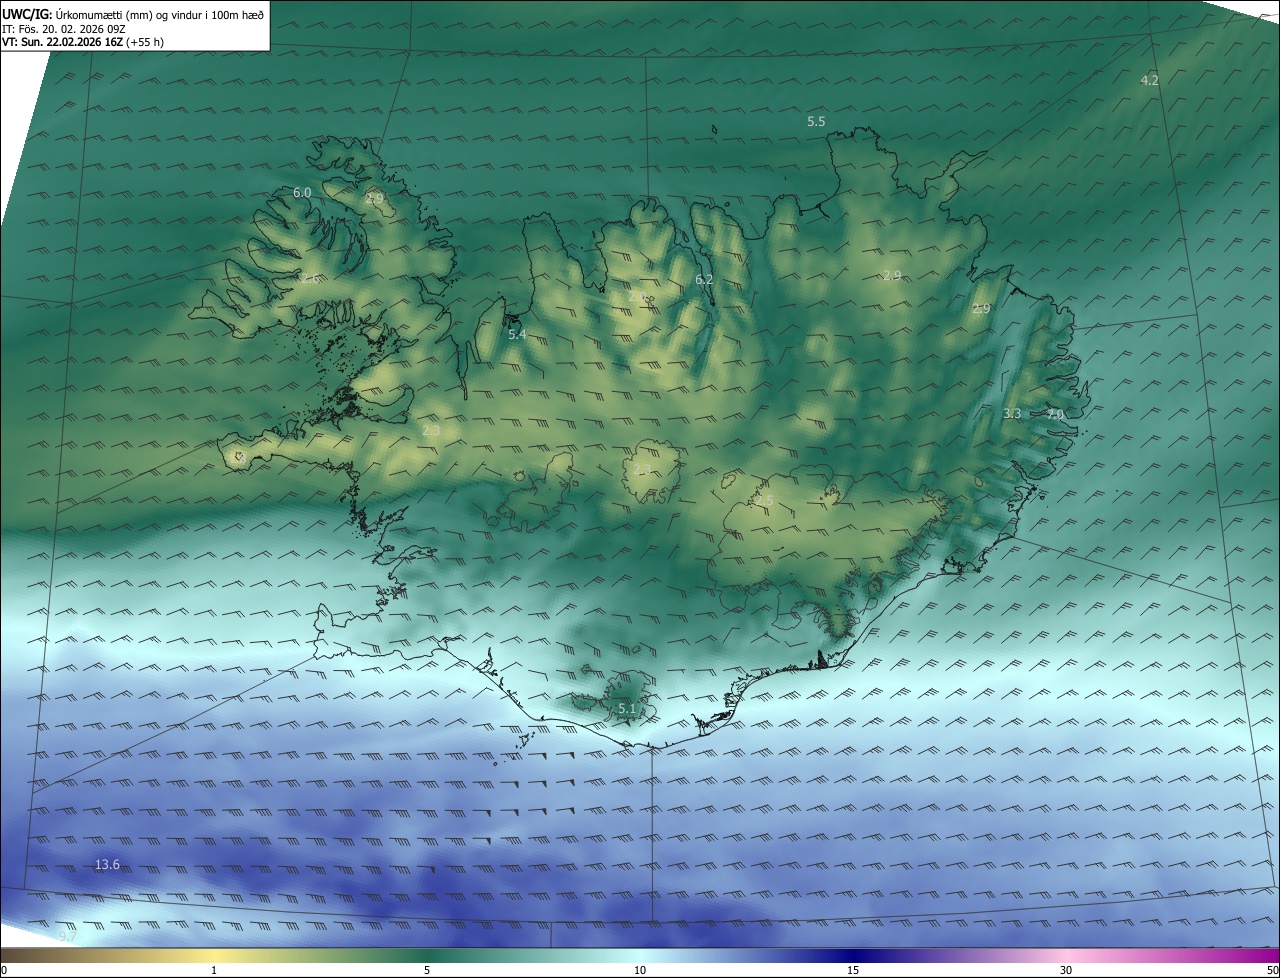1280x978 pixels.
Task: Click the 5.5 value north of Iceland
Action: click(816, 121)
